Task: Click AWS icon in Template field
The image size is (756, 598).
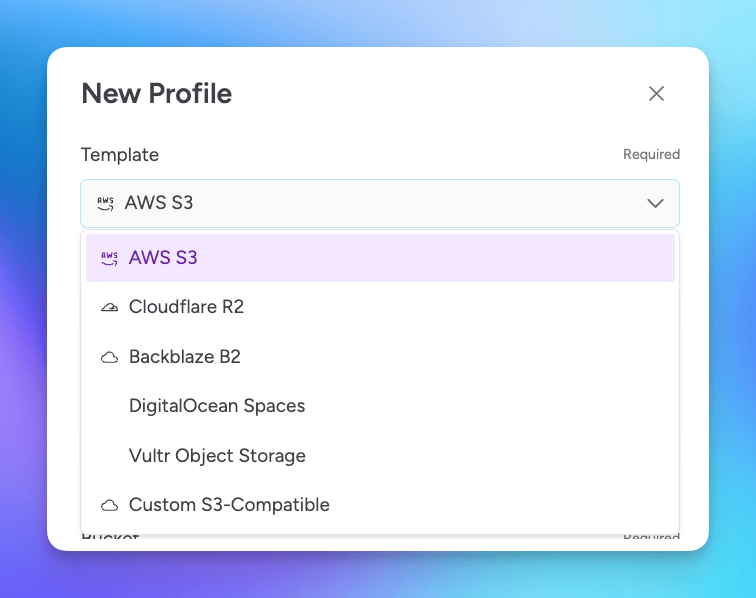Action: click(x=105, y=204)
